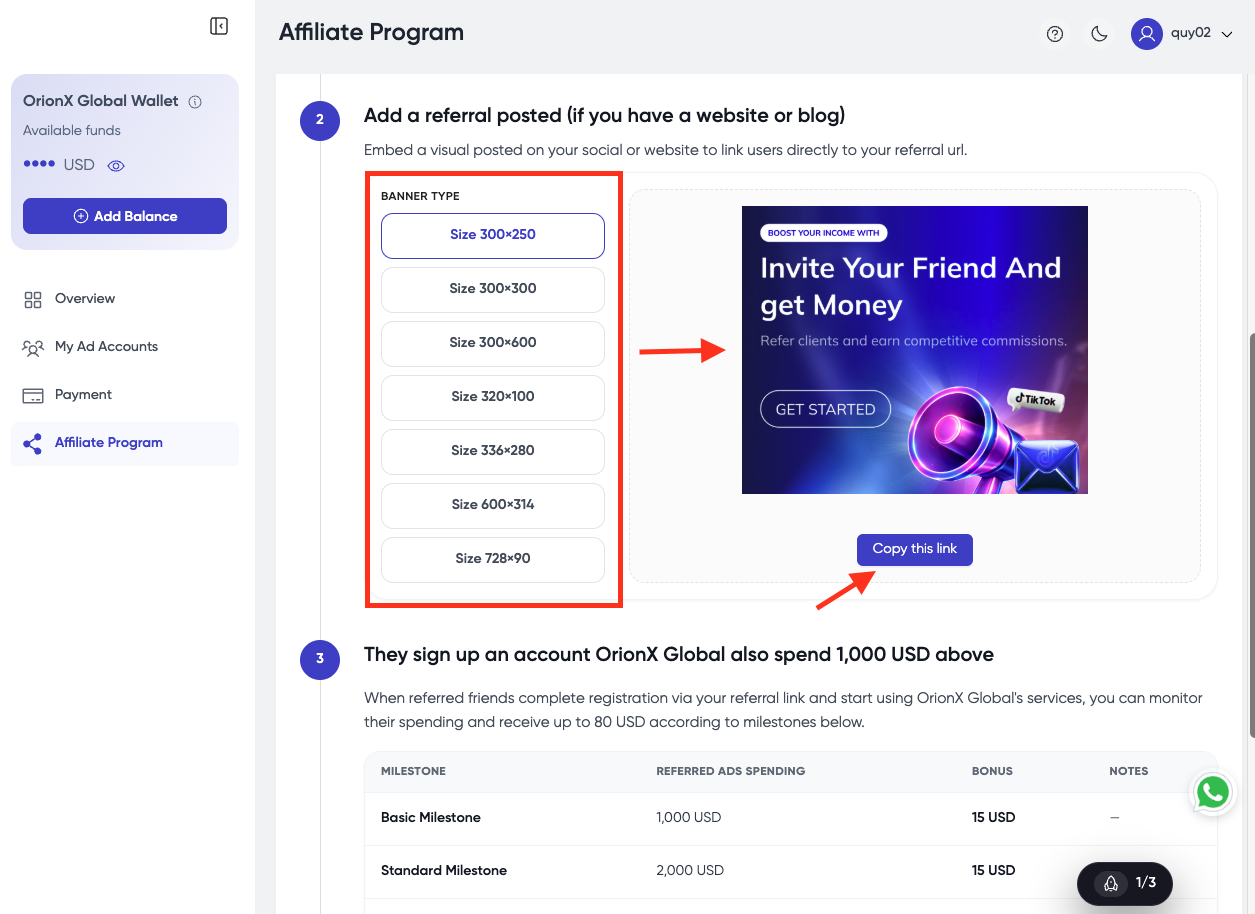Click the Available funds label

(72, 131)
